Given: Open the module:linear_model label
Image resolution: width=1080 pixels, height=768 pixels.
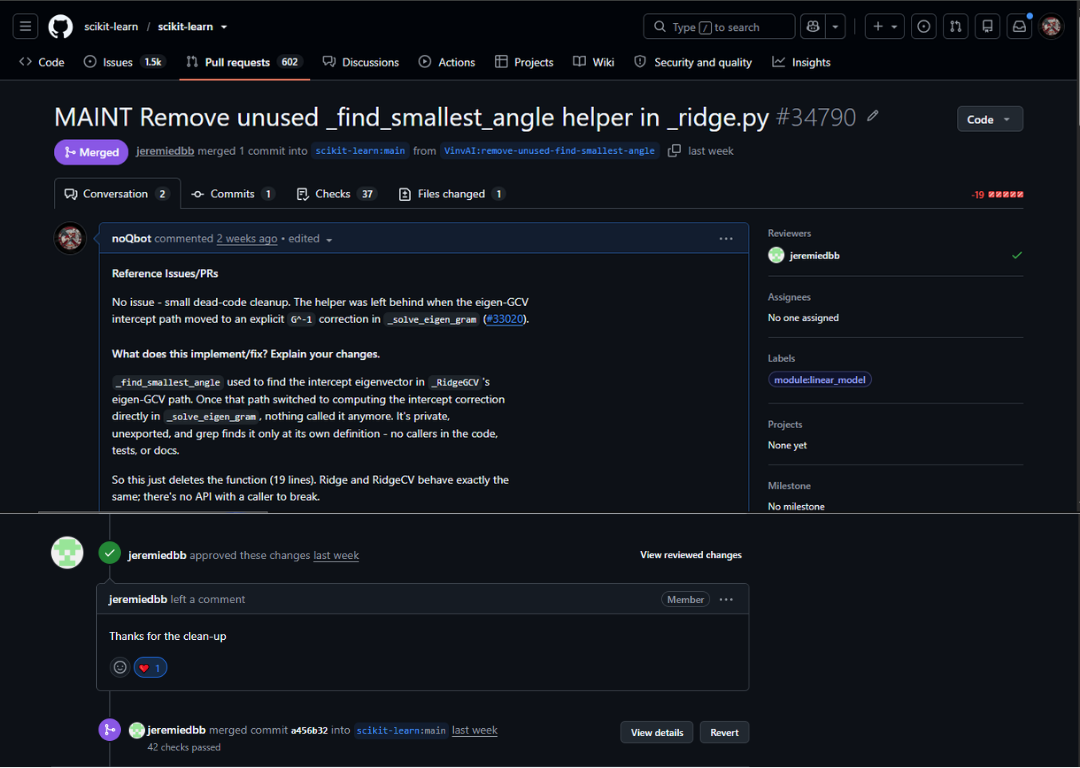Looking at the screenshot, I should pyautogui.click(x=820, y=380).
